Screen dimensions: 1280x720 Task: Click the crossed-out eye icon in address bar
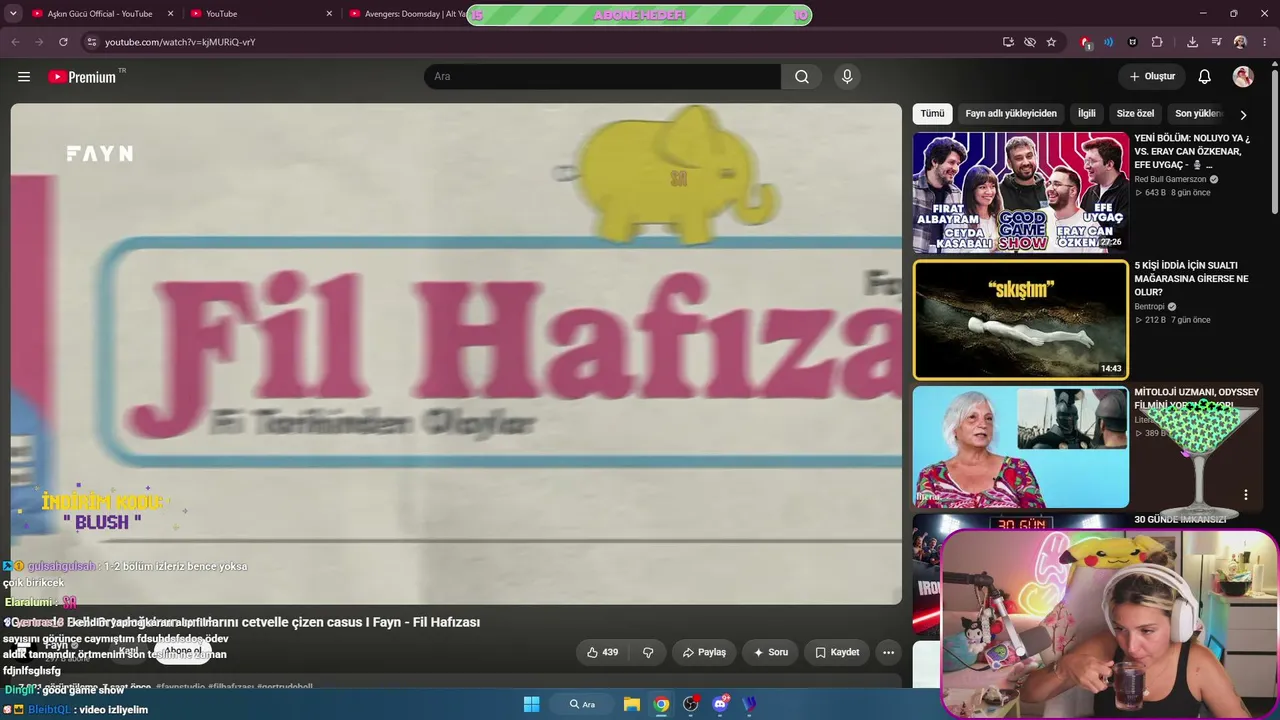point(1030,42)
